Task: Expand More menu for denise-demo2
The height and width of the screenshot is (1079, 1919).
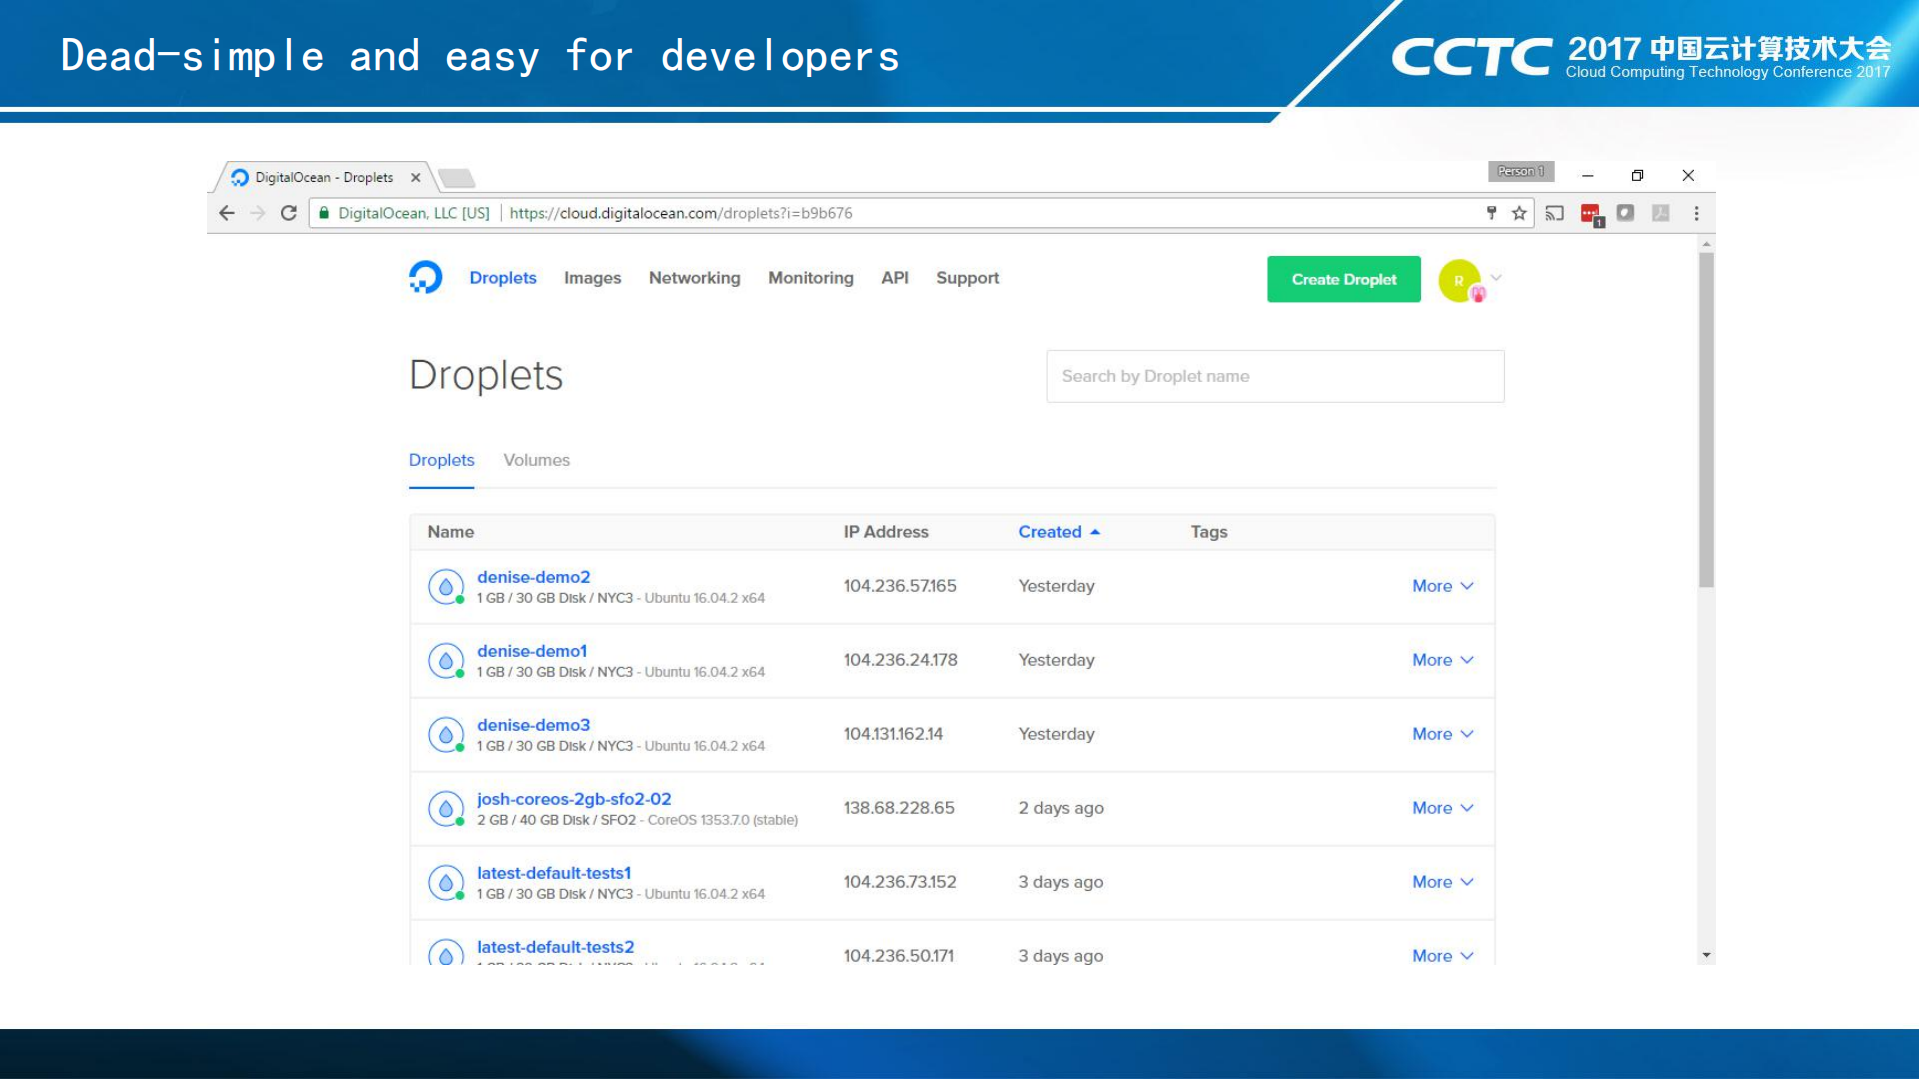Action: click(x=1442, y=586)
